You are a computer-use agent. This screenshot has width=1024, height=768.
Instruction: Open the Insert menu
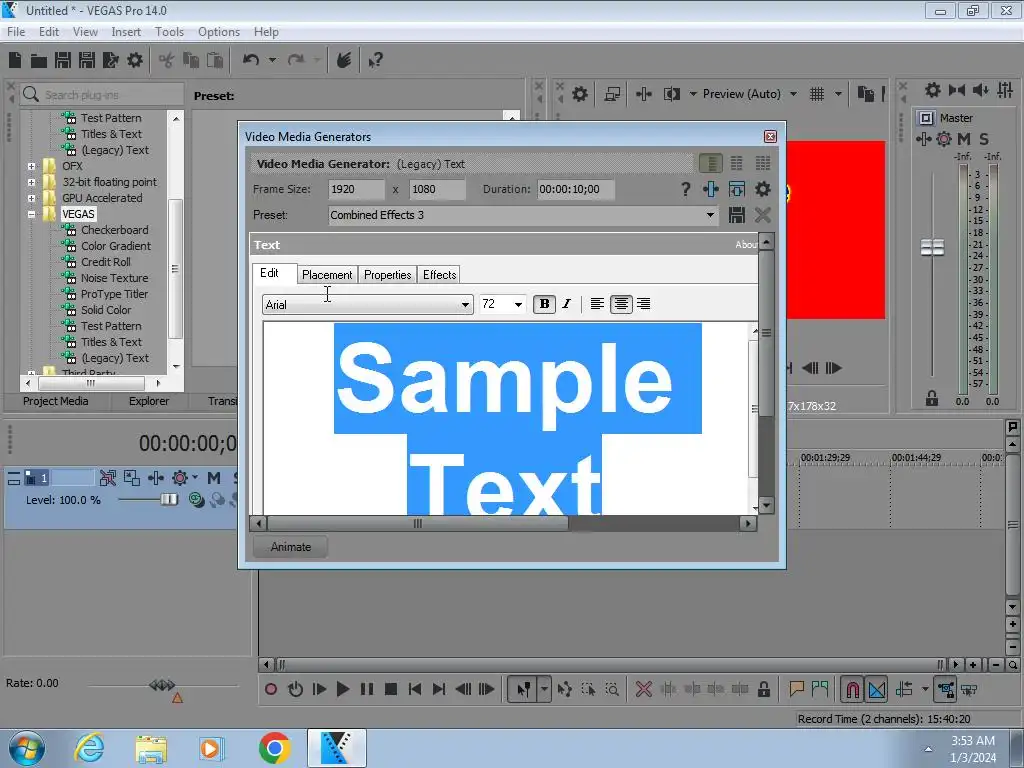click(x=126, y=32)
